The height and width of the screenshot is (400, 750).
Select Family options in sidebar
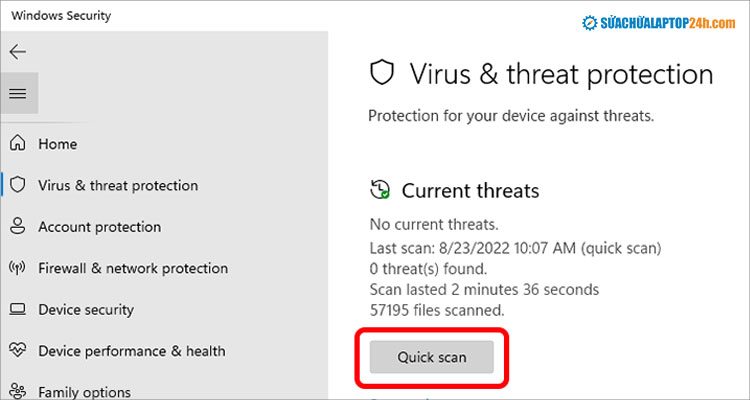pyautogui.click(x=84, y=392)
